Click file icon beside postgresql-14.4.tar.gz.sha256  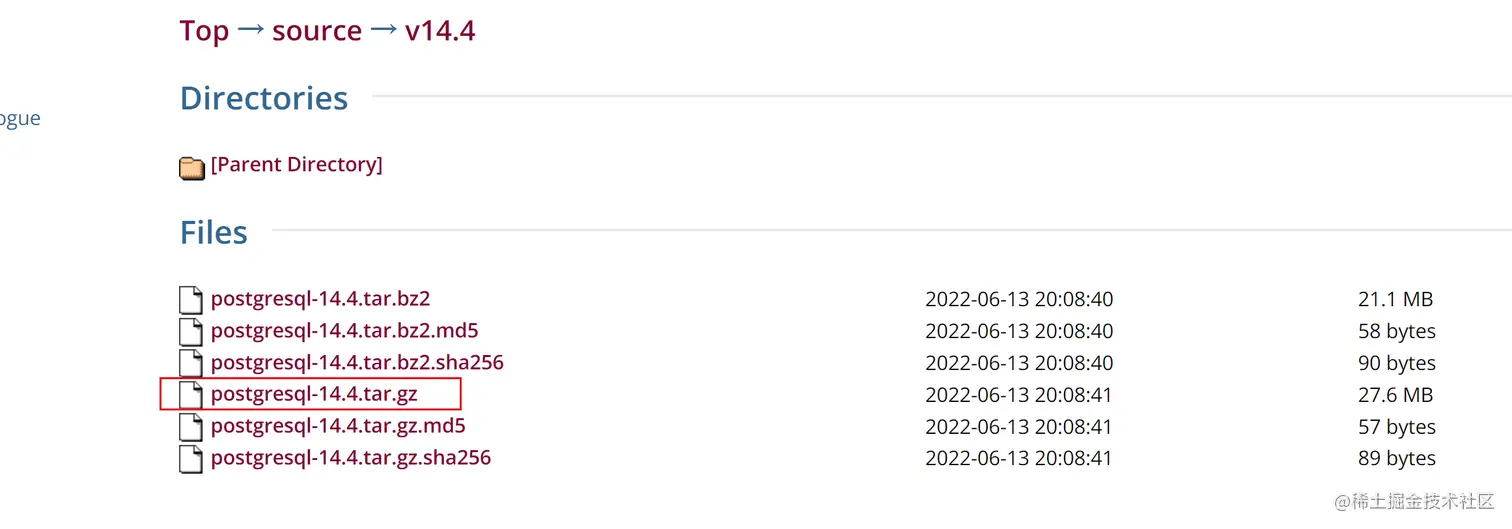(190, 459)
